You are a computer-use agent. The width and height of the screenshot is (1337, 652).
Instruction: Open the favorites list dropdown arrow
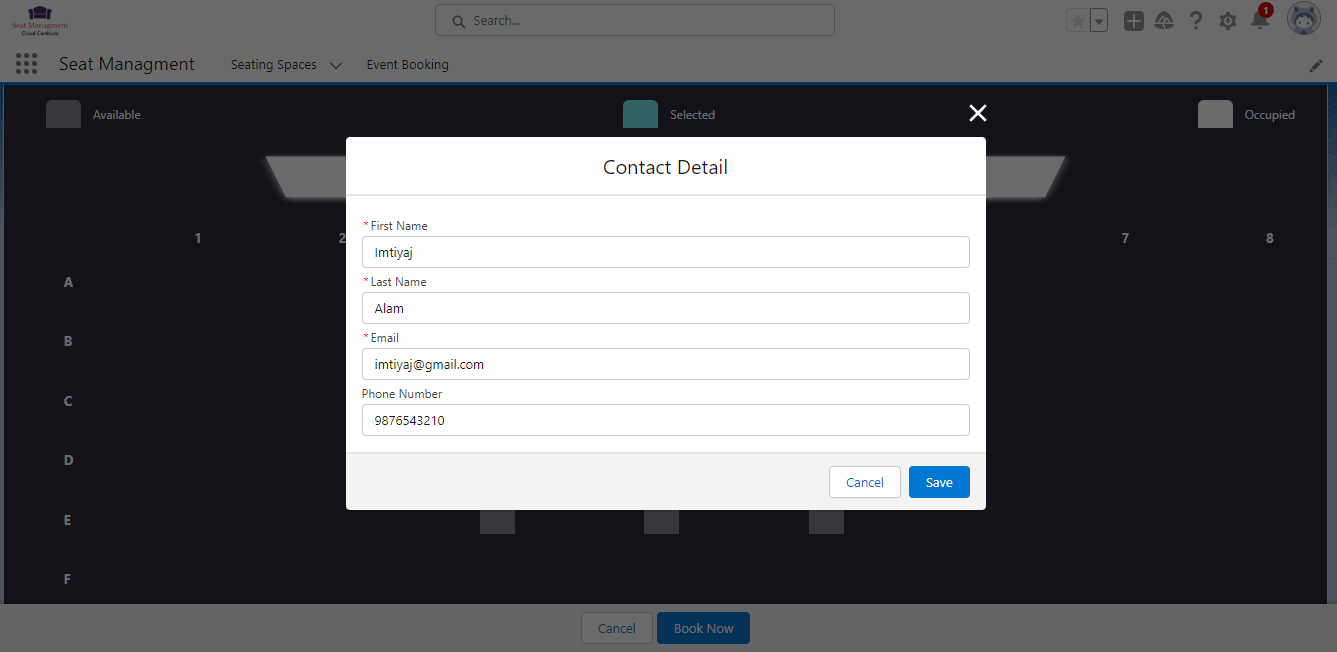[1099, 21]
